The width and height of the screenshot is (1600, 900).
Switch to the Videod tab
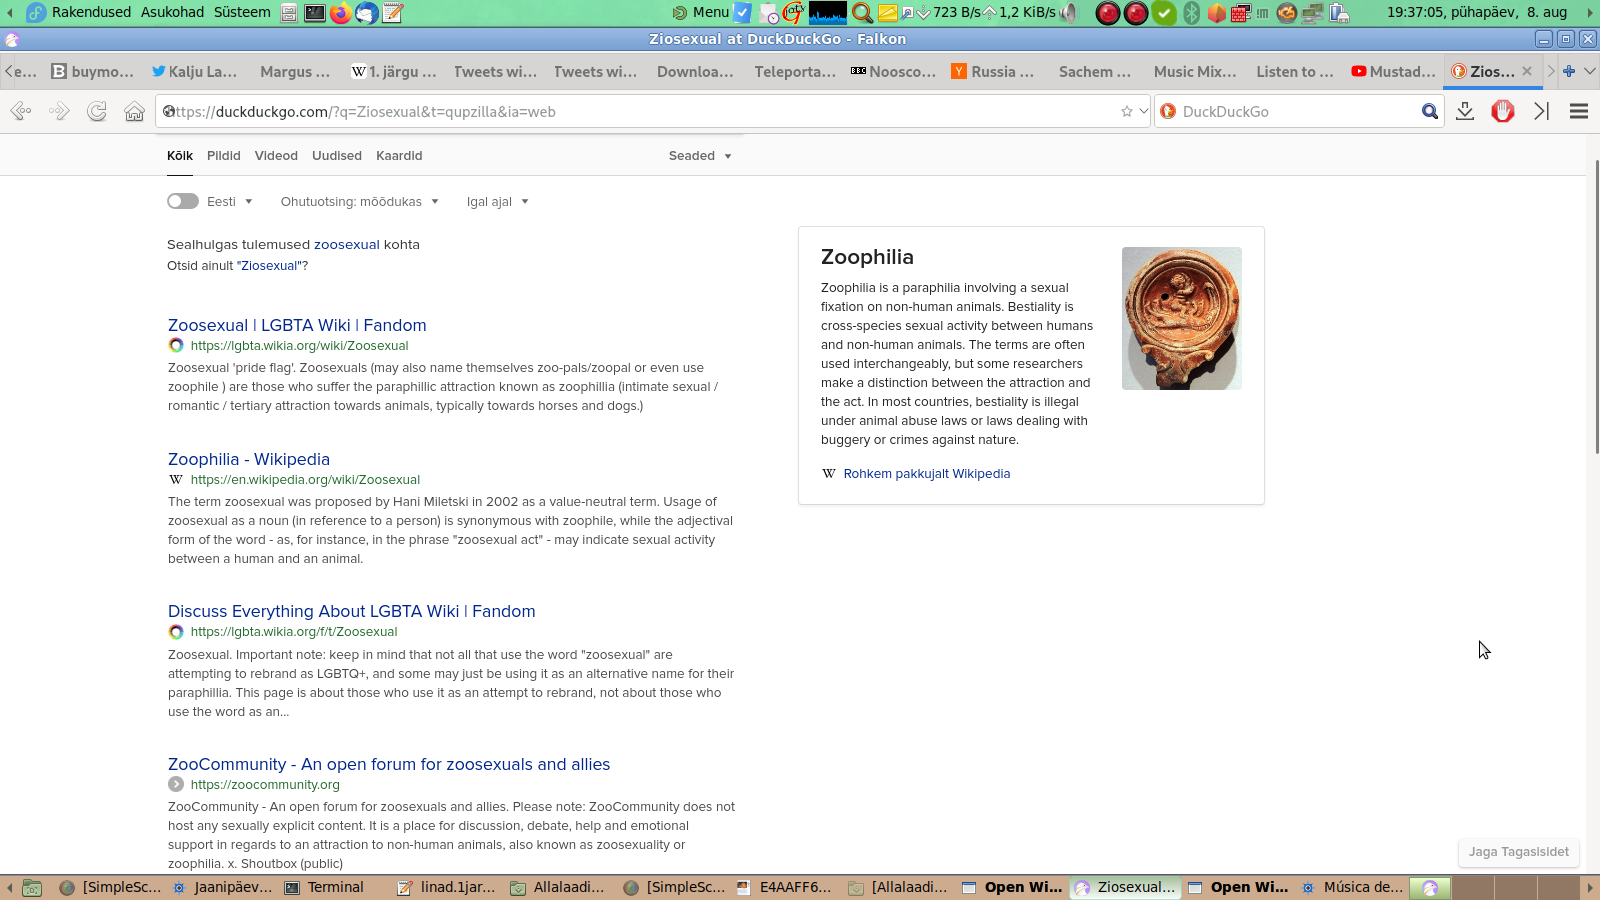[x=276, y=155]
